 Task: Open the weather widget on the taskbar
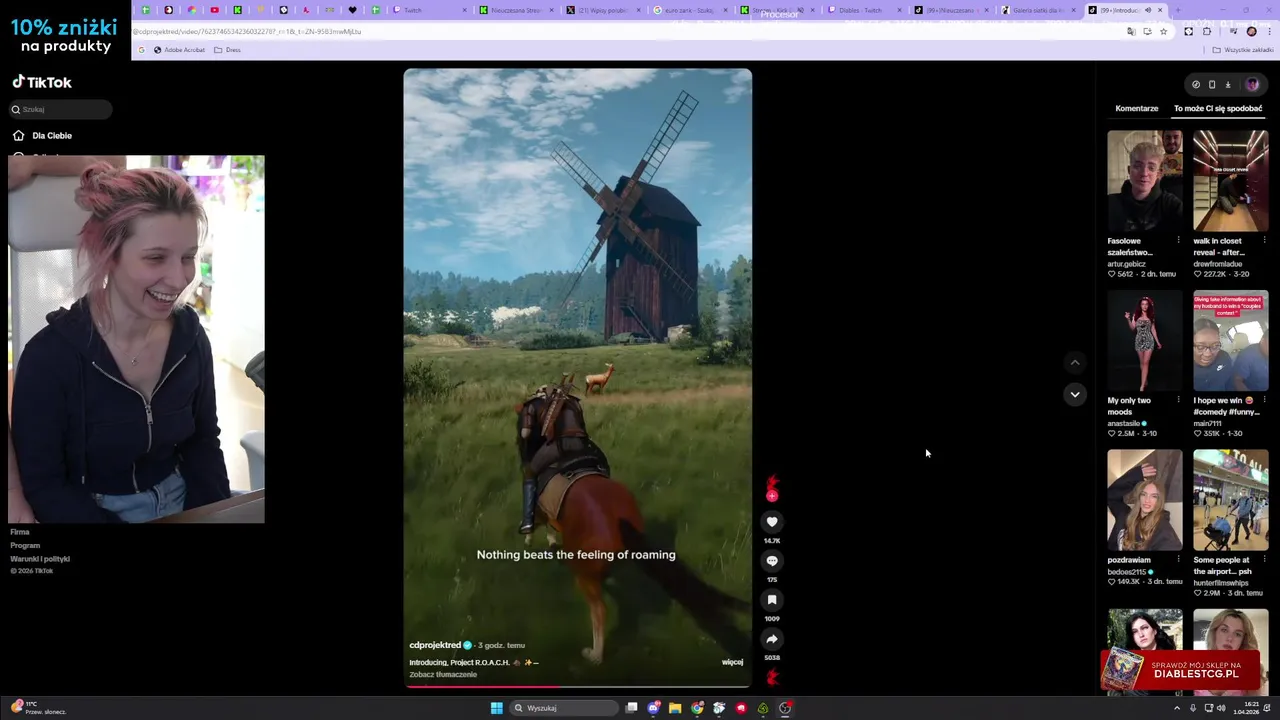(38, 708)
